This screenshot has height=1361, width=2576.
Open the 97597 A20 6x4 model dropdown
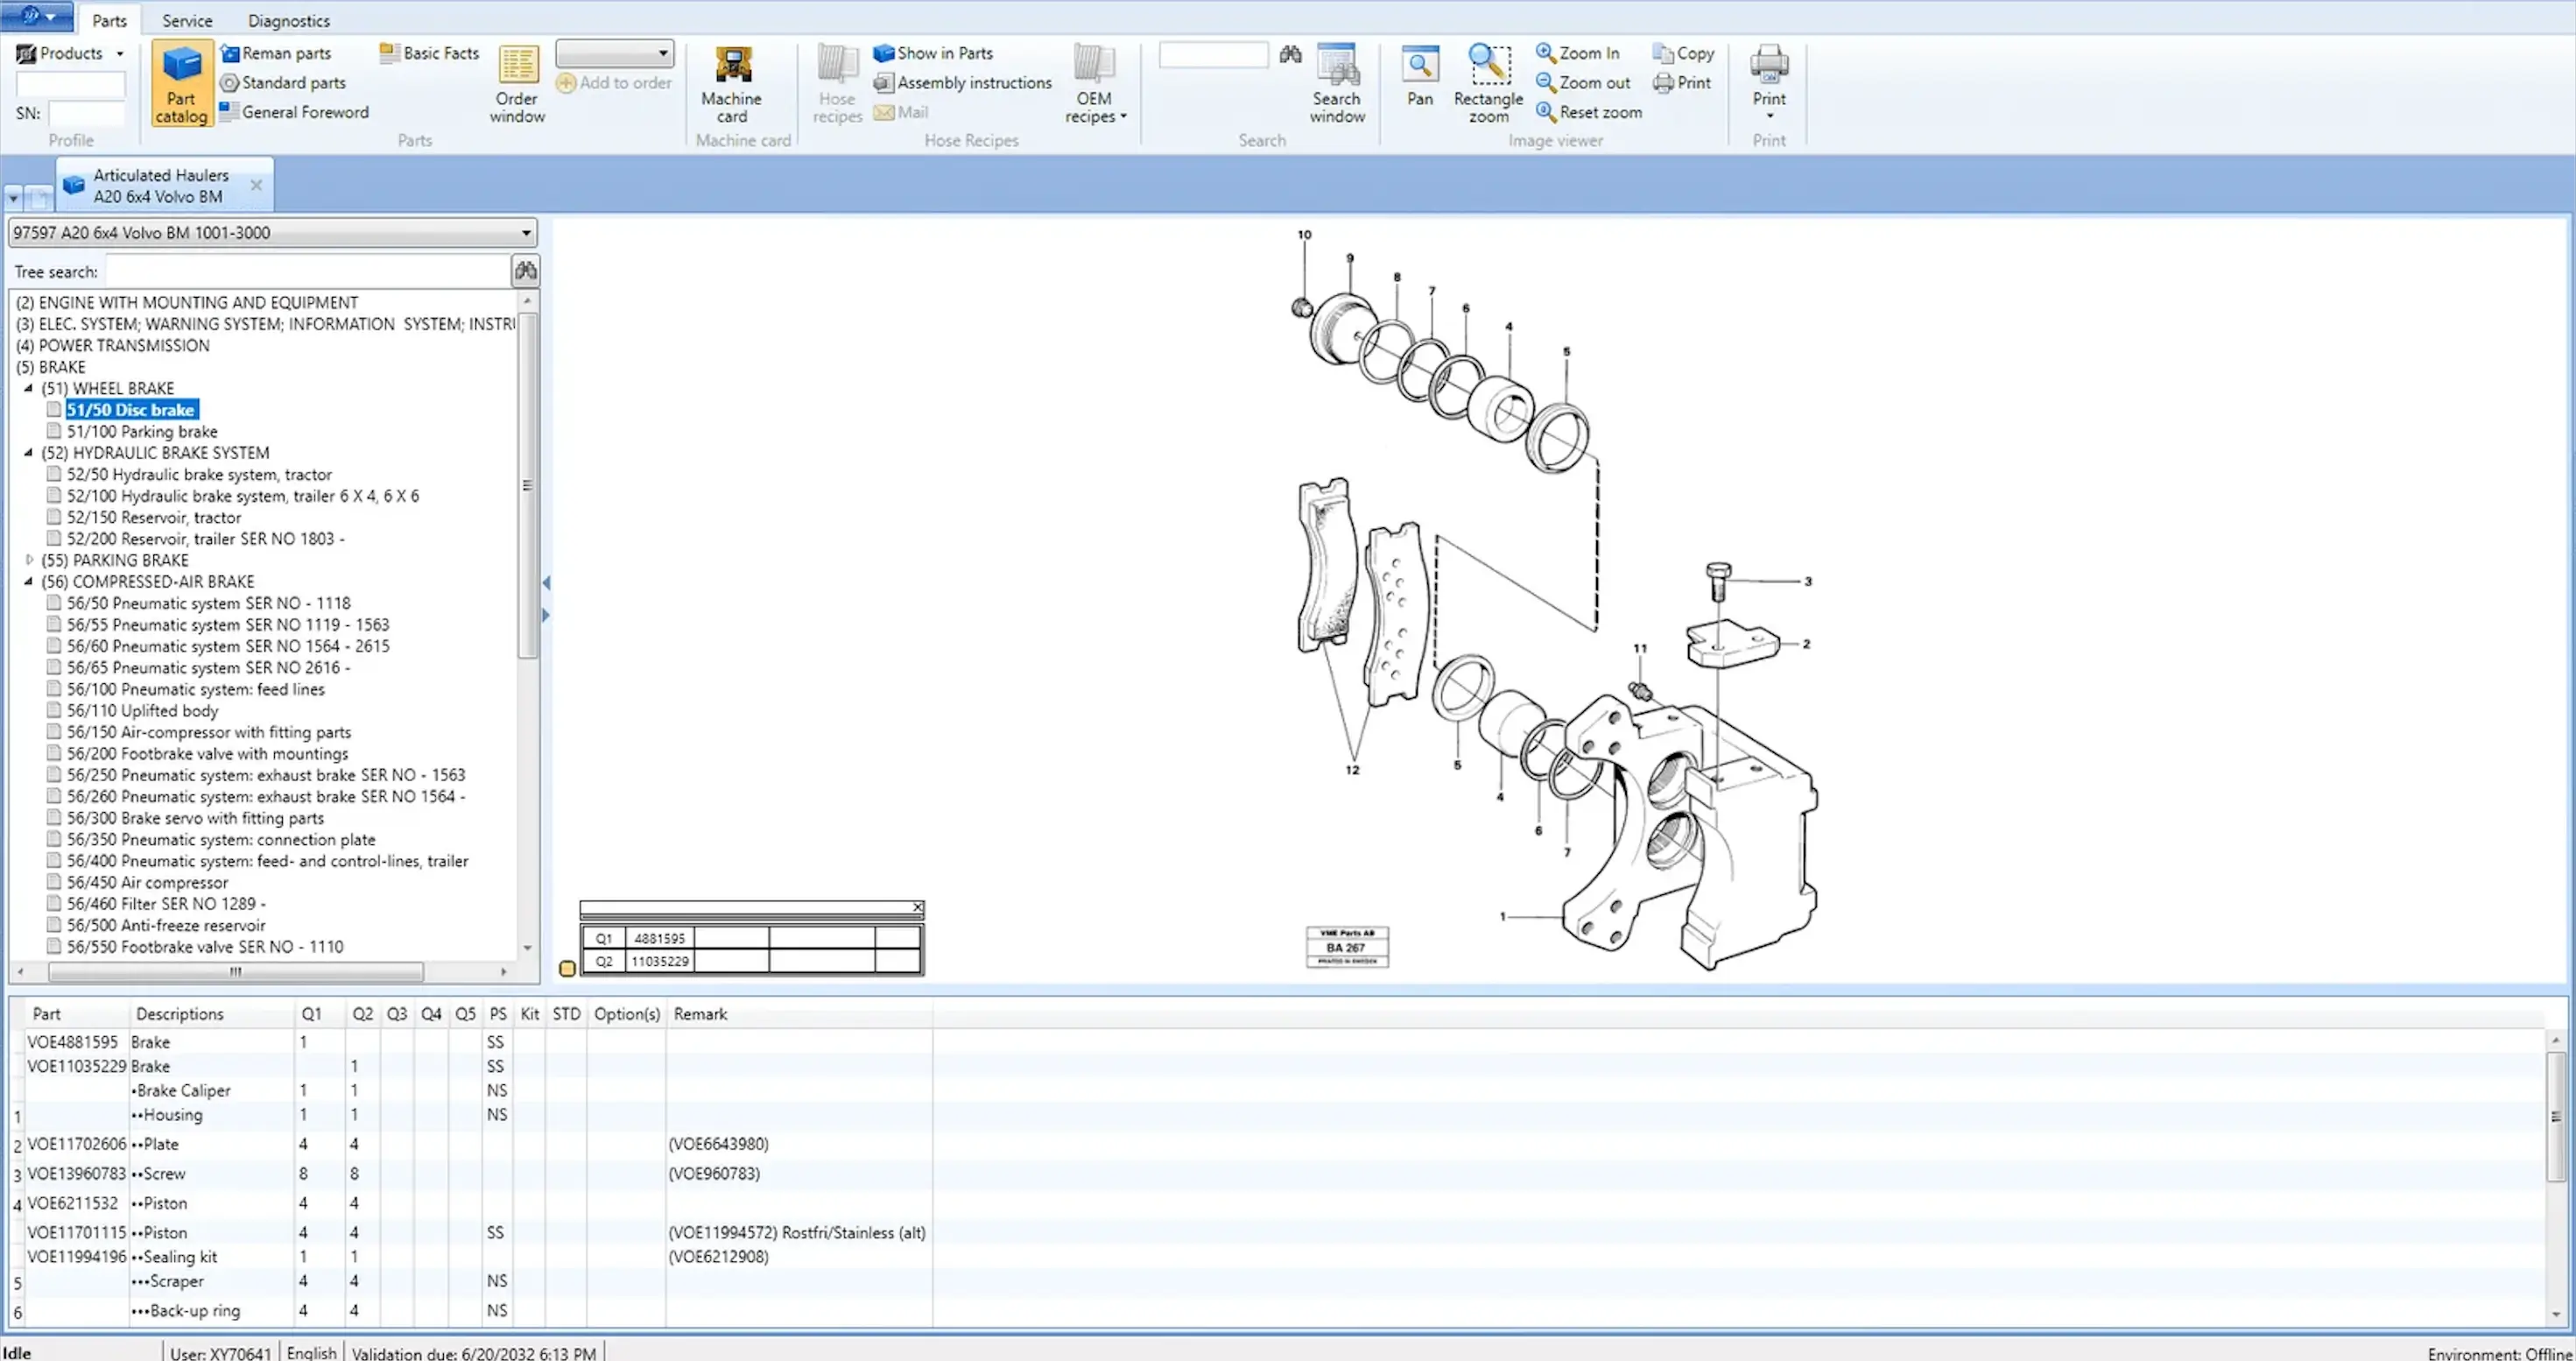(526, 233)
